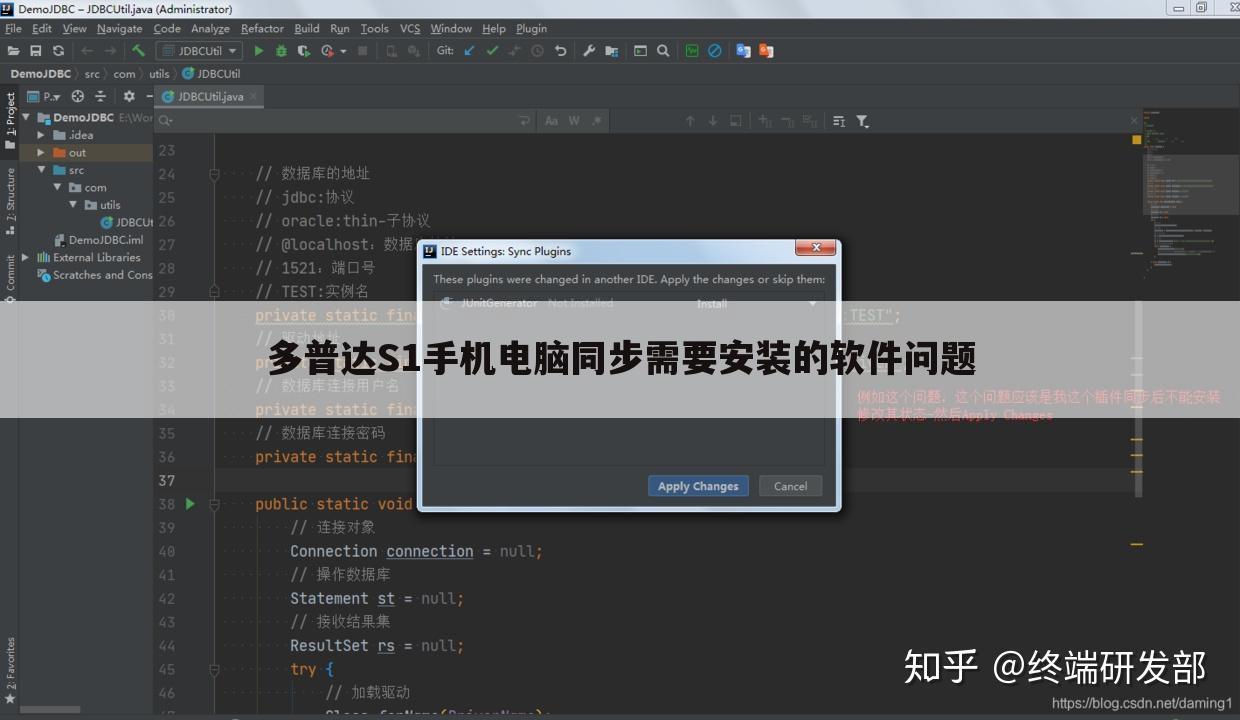Toggle Words W option in find bar
Screen dimensions: 1240x720
(574, 121)
